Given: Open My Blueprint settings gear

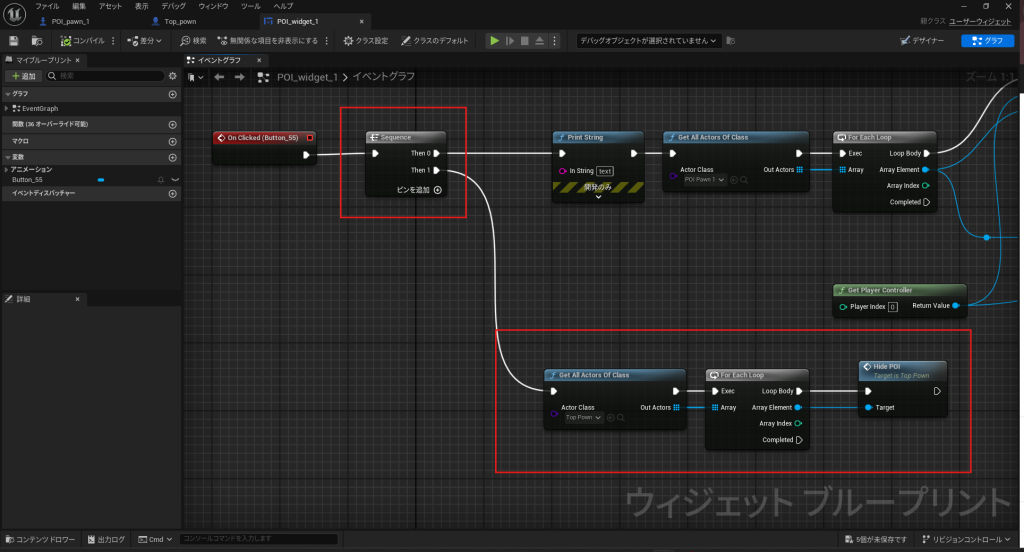Looking at the screenshot, I should pos(172,75).
